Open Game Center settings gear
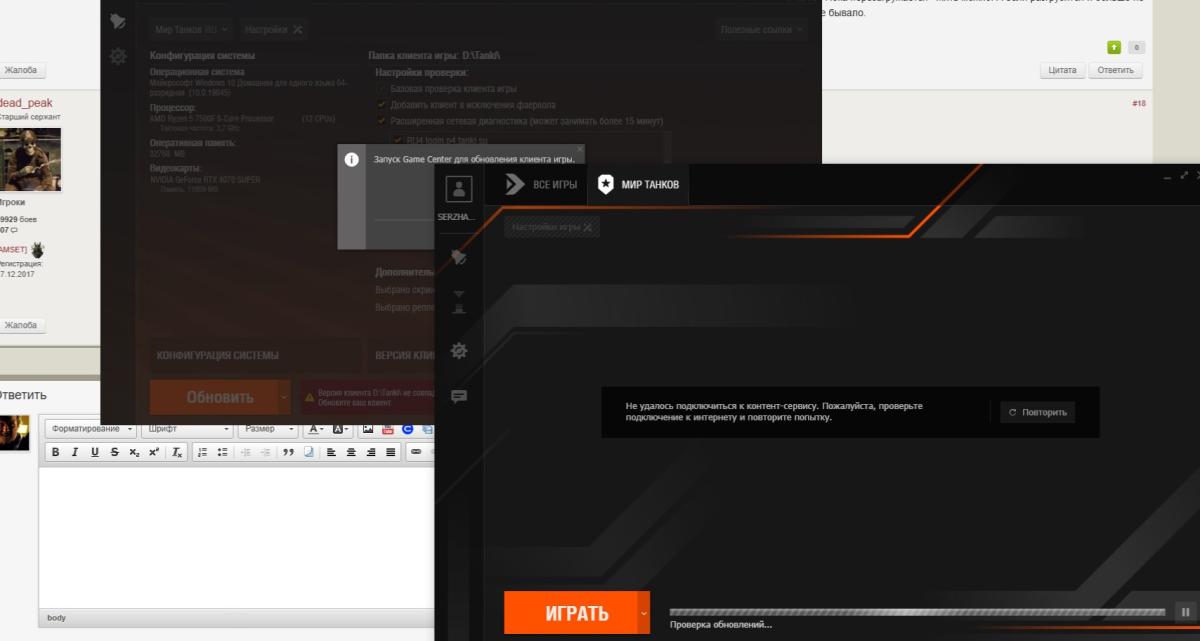 (459, 350)
